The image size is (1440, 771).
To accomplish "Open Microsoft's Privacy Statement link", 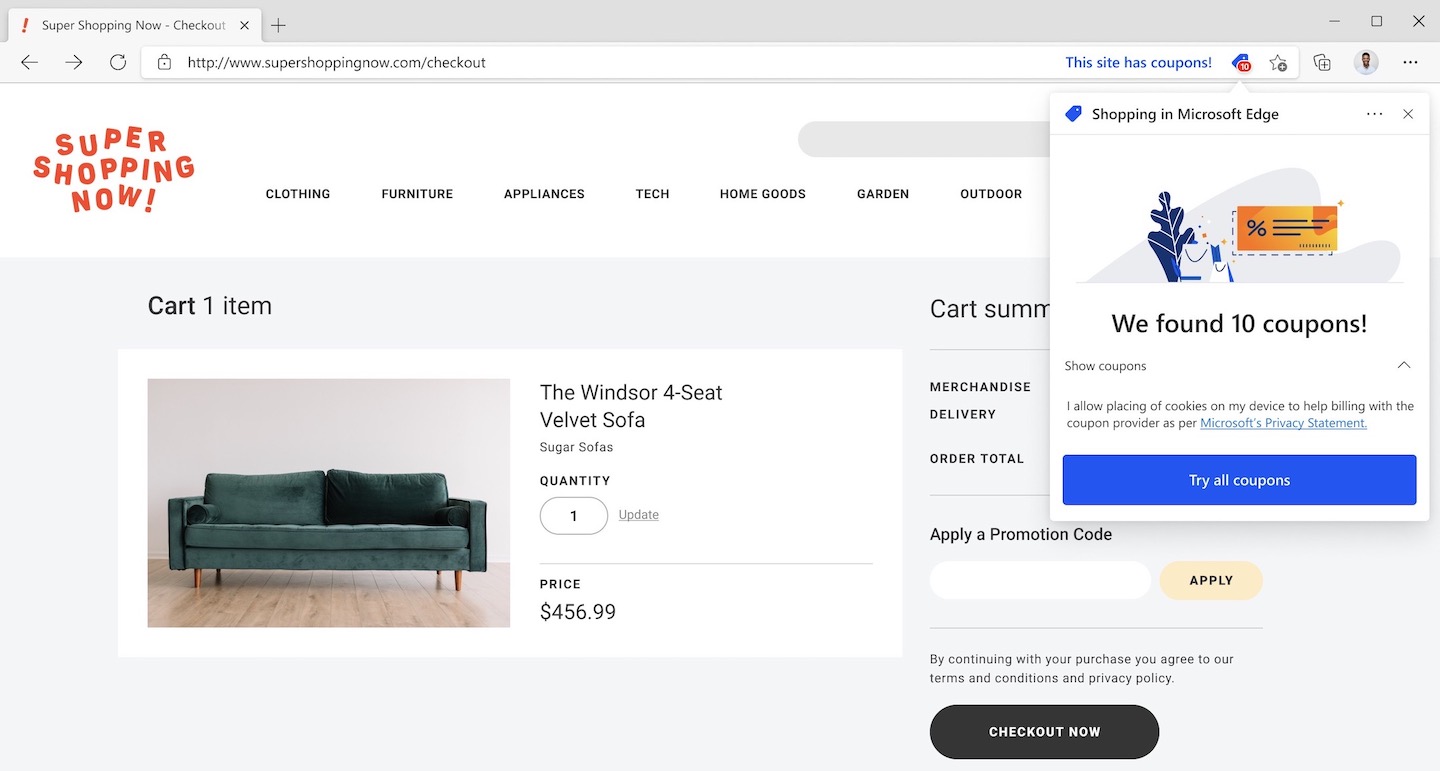I will pyautogui.click(x=1283, y=422).
